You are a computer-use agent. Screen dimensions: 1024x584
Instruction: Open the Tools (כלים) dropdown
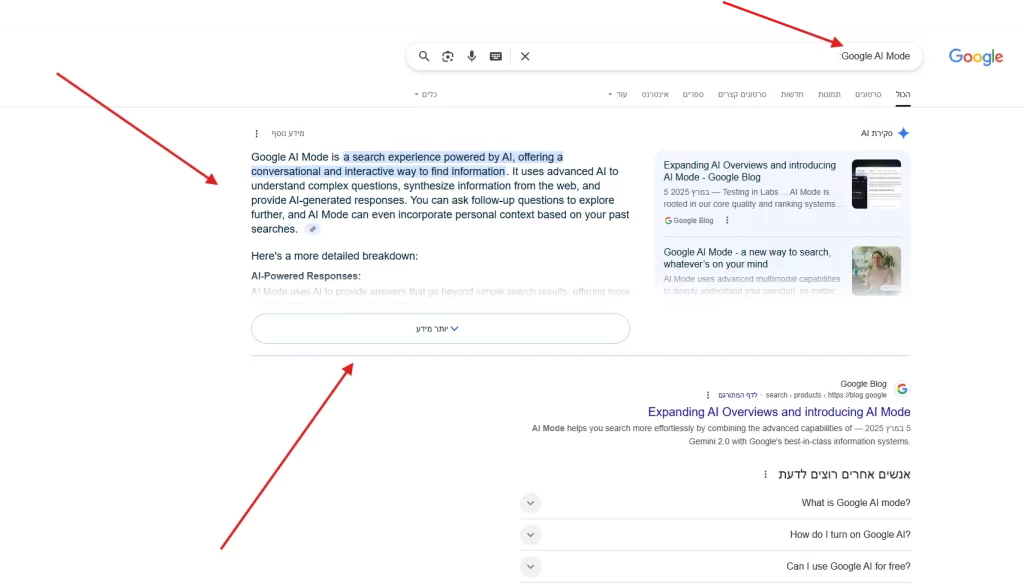pyautogui.click(x=425, y=94)
